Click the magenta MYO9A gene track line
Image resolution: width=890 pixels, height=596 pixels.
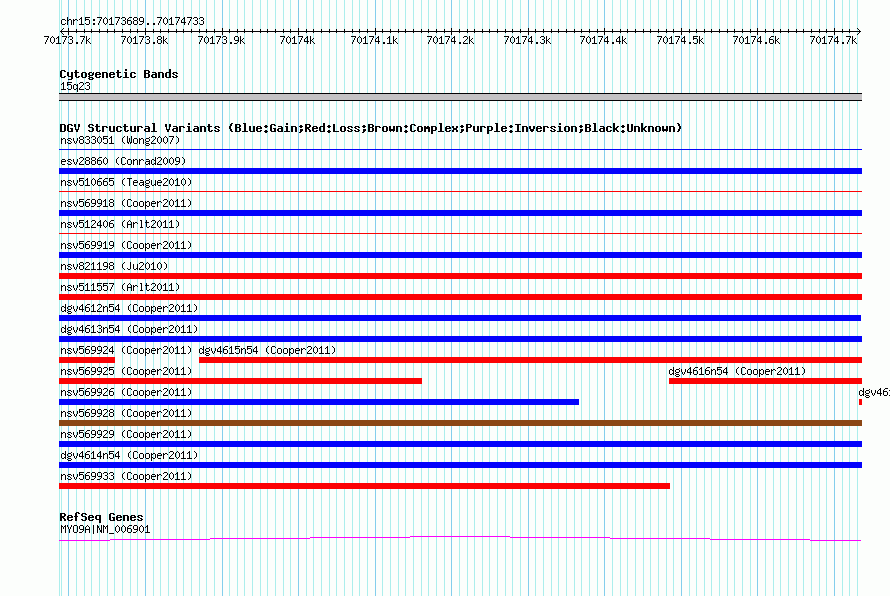tap(460, 538)
